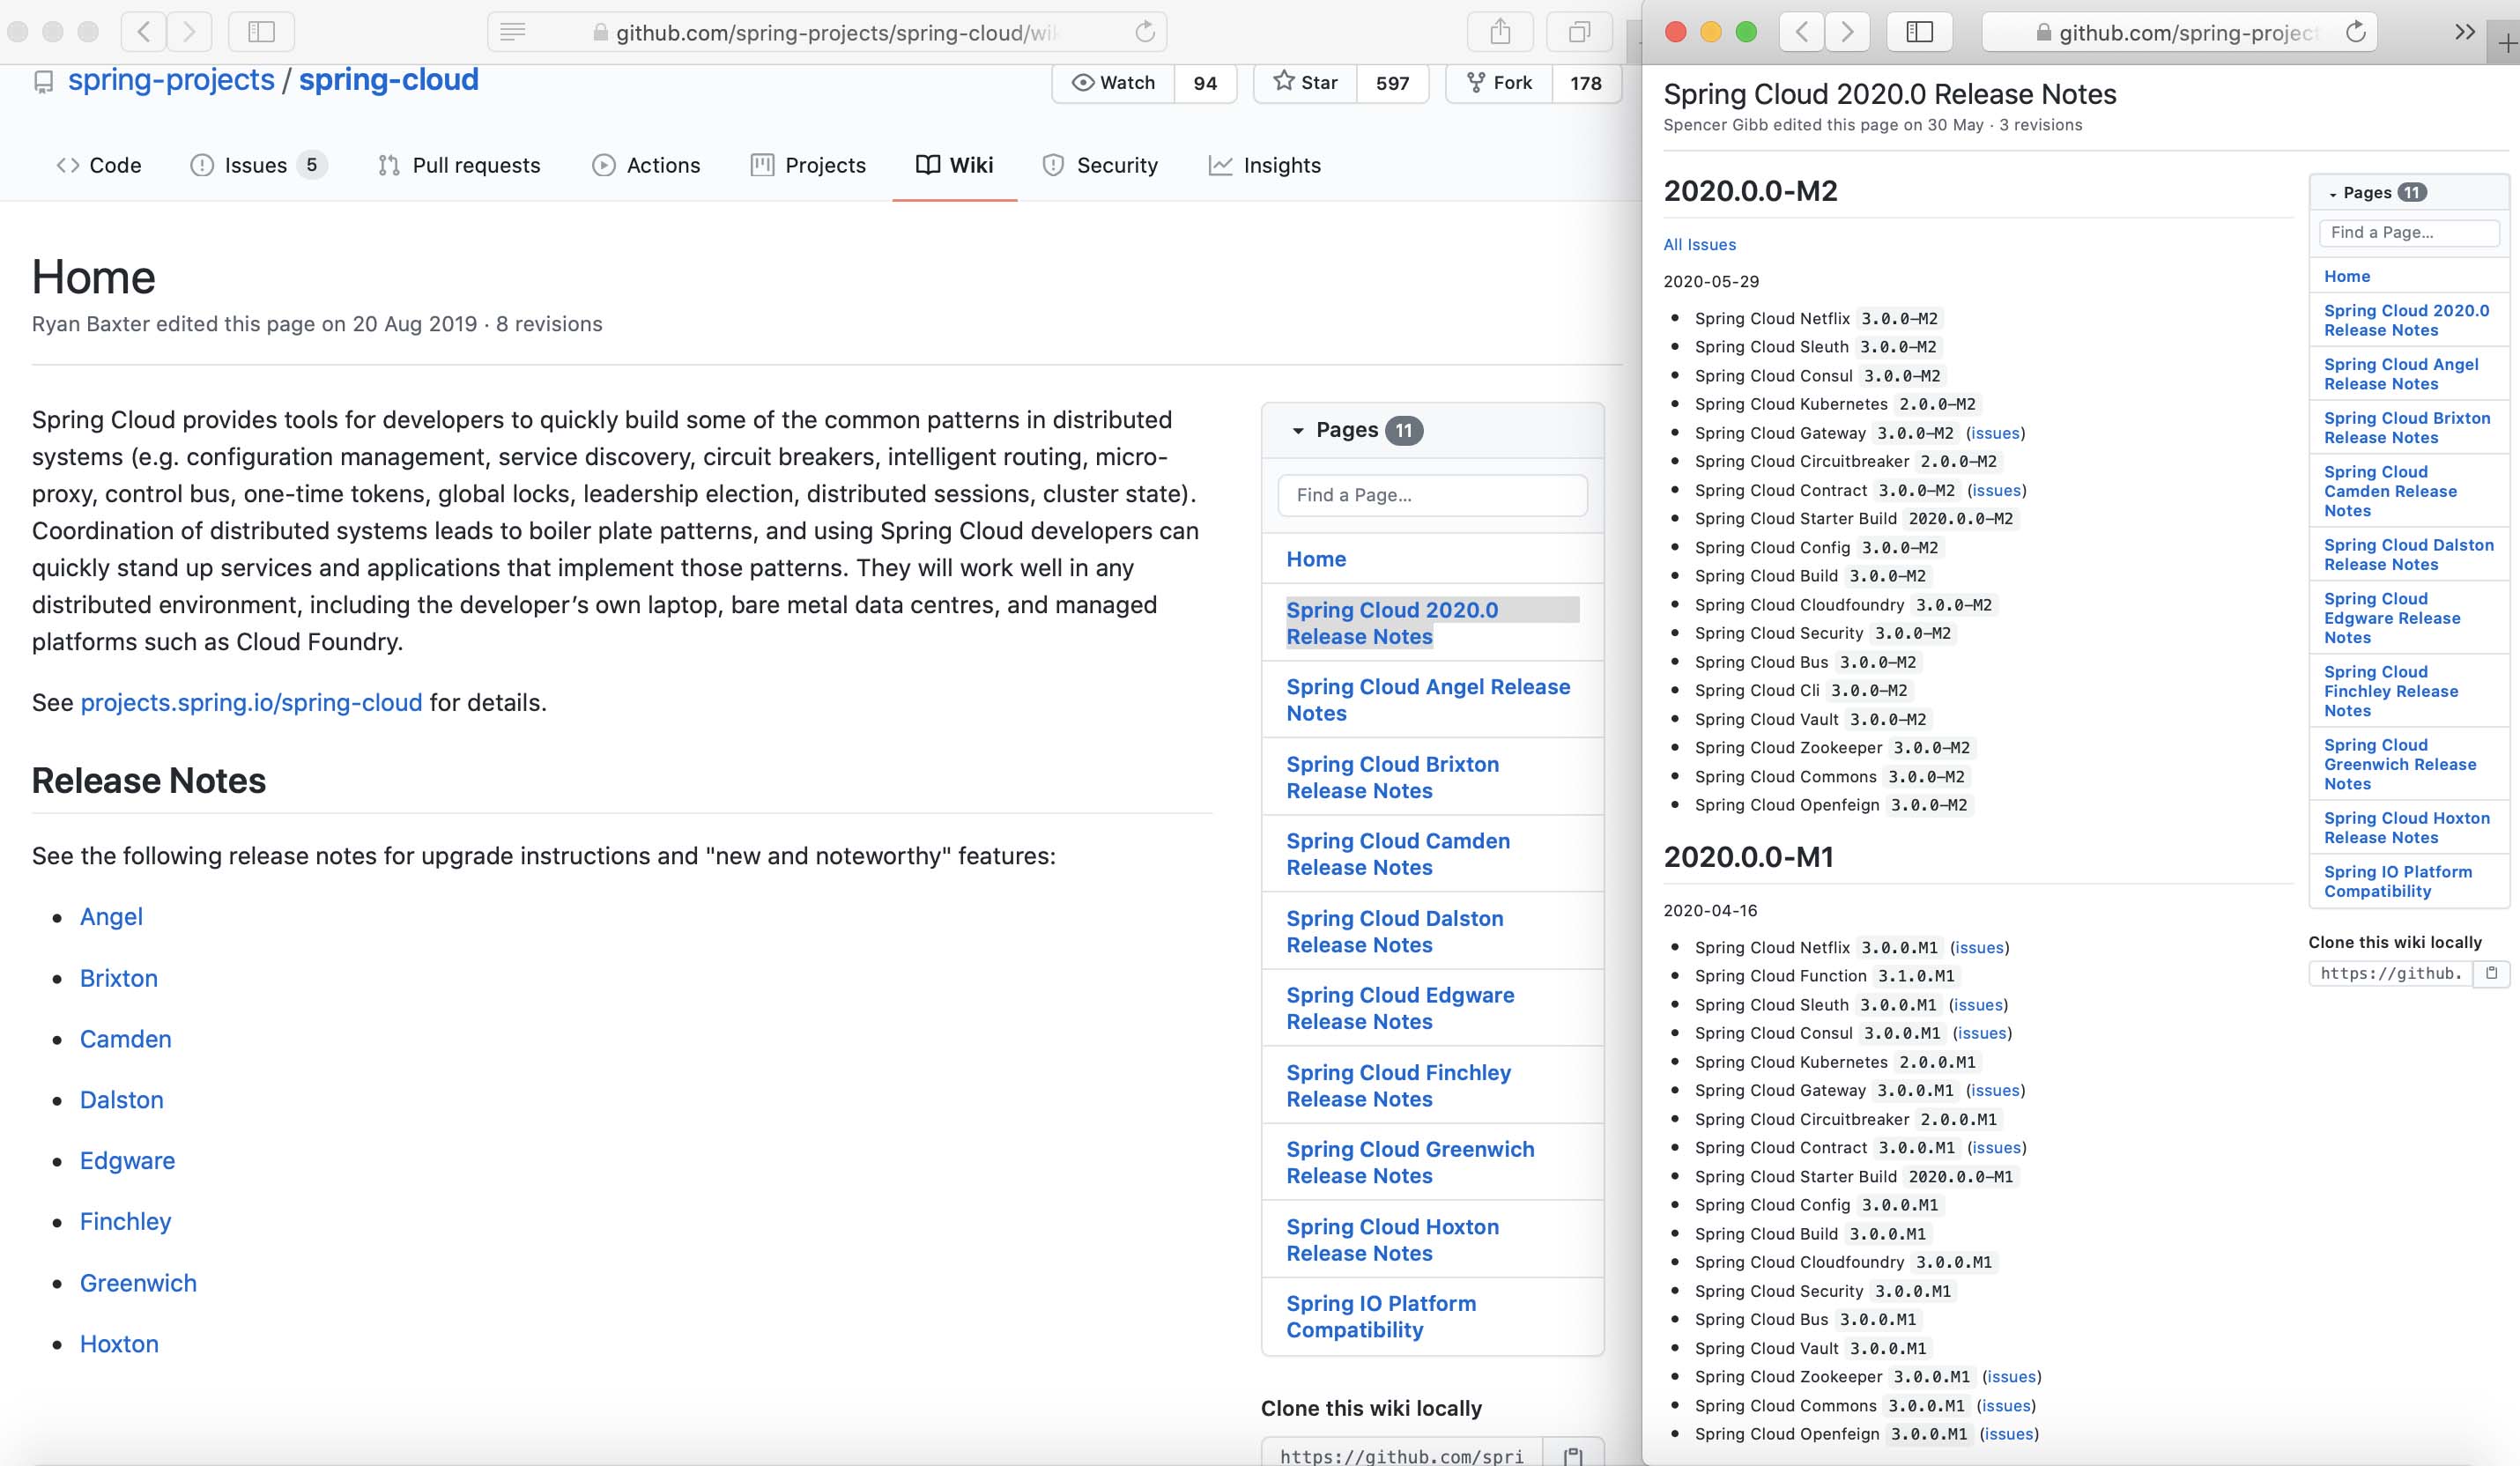The height and width of the screenshot is (1466, 2520).
Task: Open the 8 revisions history link
Action: tap(549, 324)
